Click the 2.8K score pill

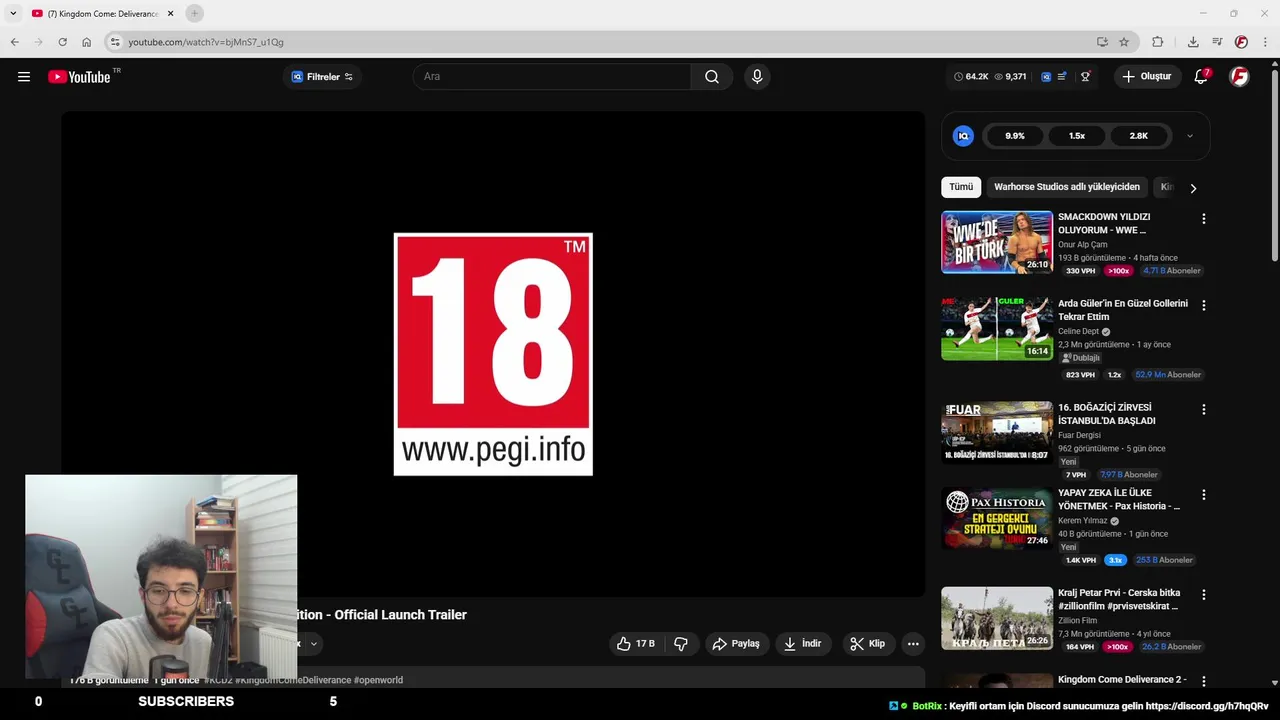[1139, 136]
